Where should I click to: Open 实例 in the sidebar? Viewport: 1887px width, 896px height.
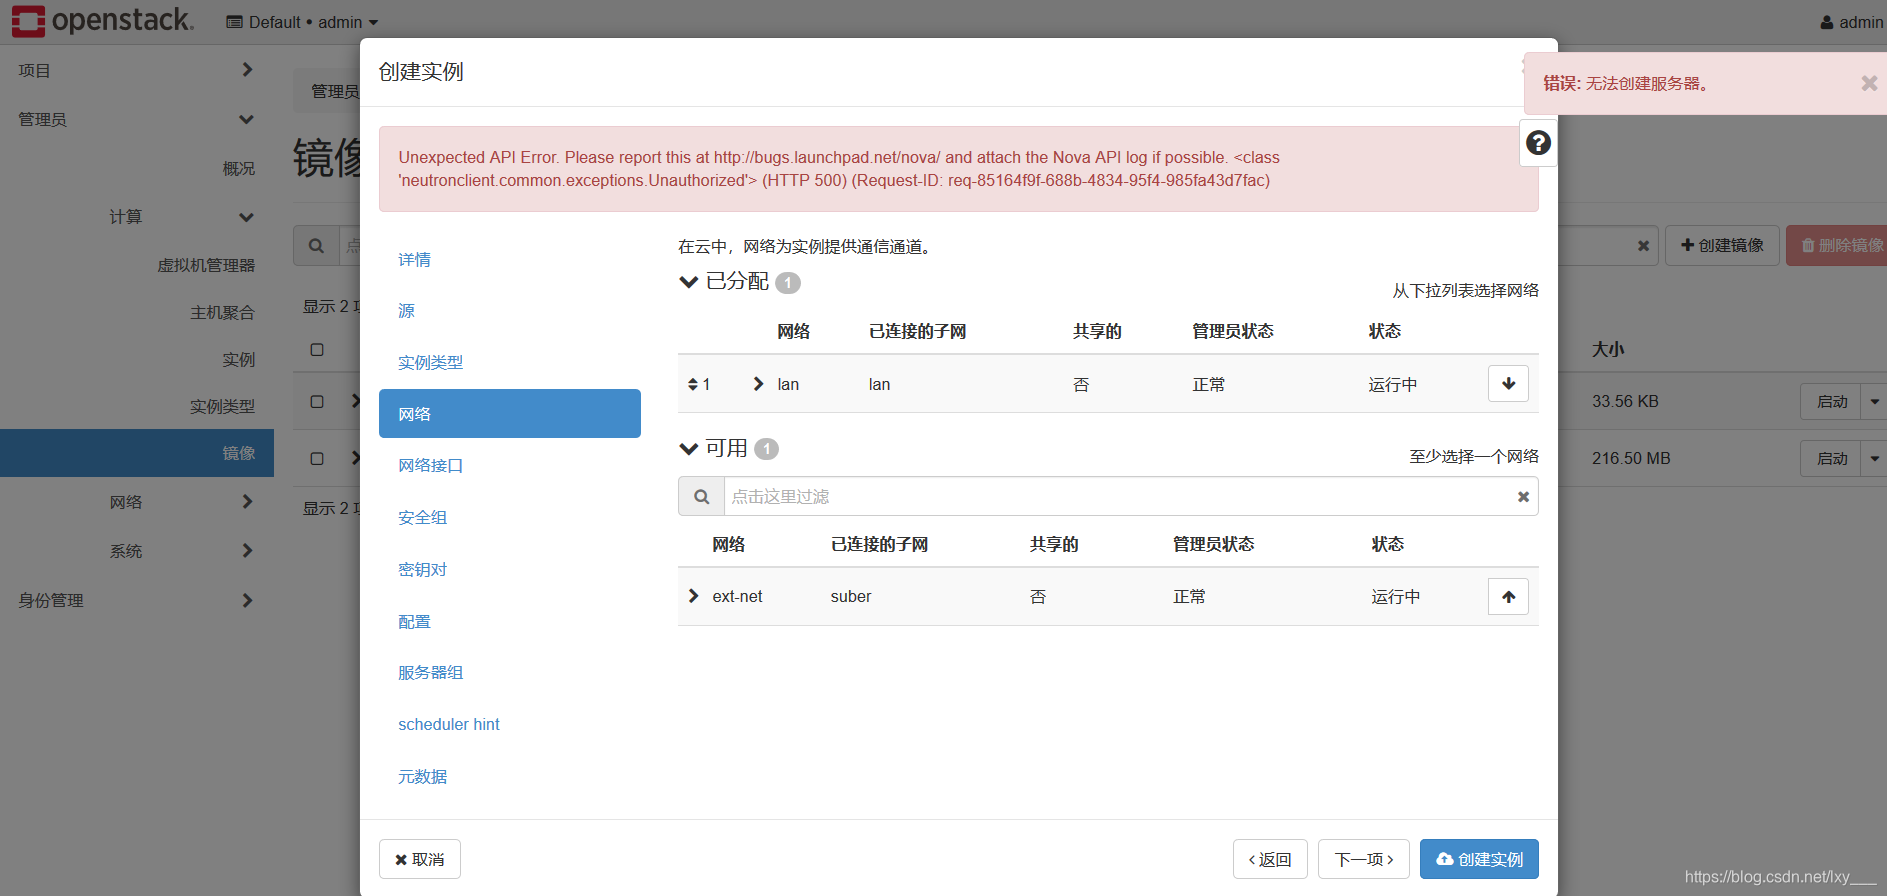[x=238, y=359]
